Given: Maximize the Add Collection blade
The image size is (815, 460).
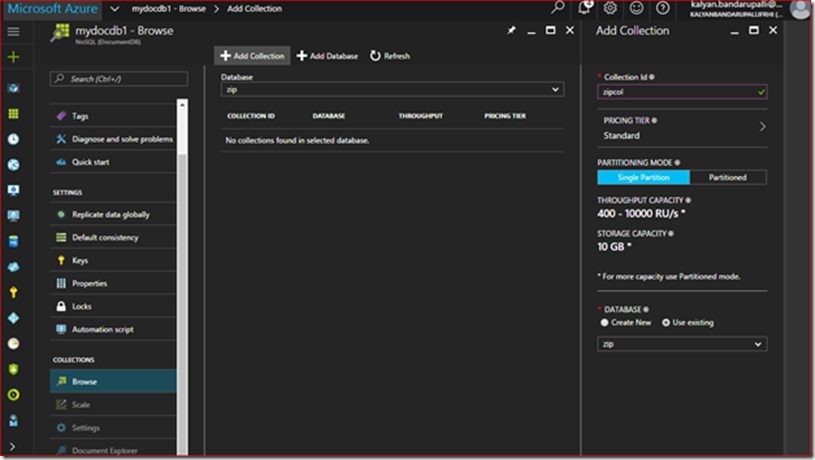Looking at the screenshot, I should [x=754, y=30].
